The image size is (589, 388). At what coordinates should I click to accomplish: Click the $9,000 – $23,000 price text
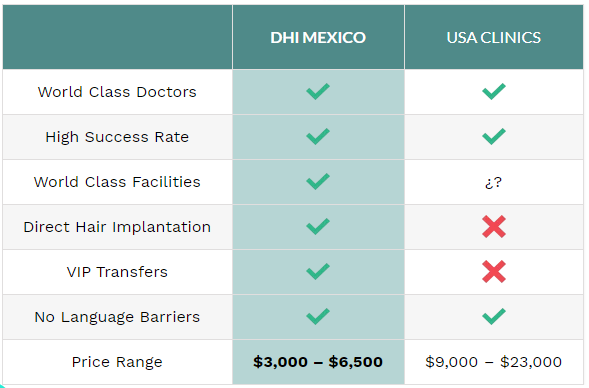click(x=494, y=362)
